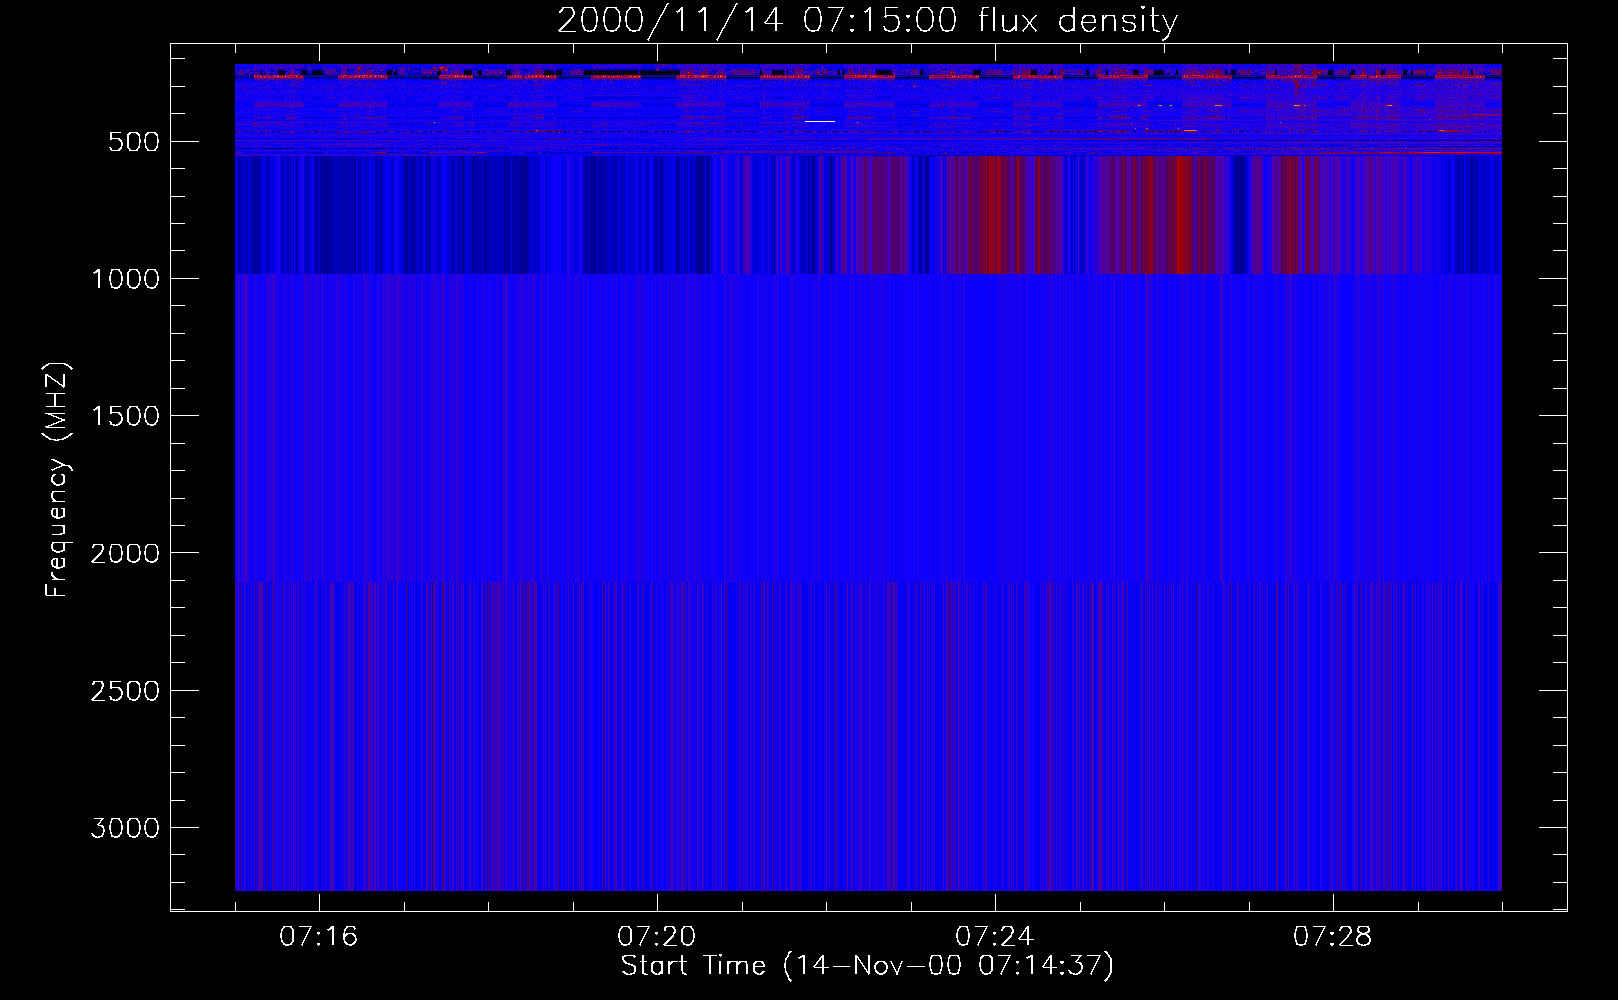Select the 2500 frequency tick label
The image size is (1618, 1000).
125,691
